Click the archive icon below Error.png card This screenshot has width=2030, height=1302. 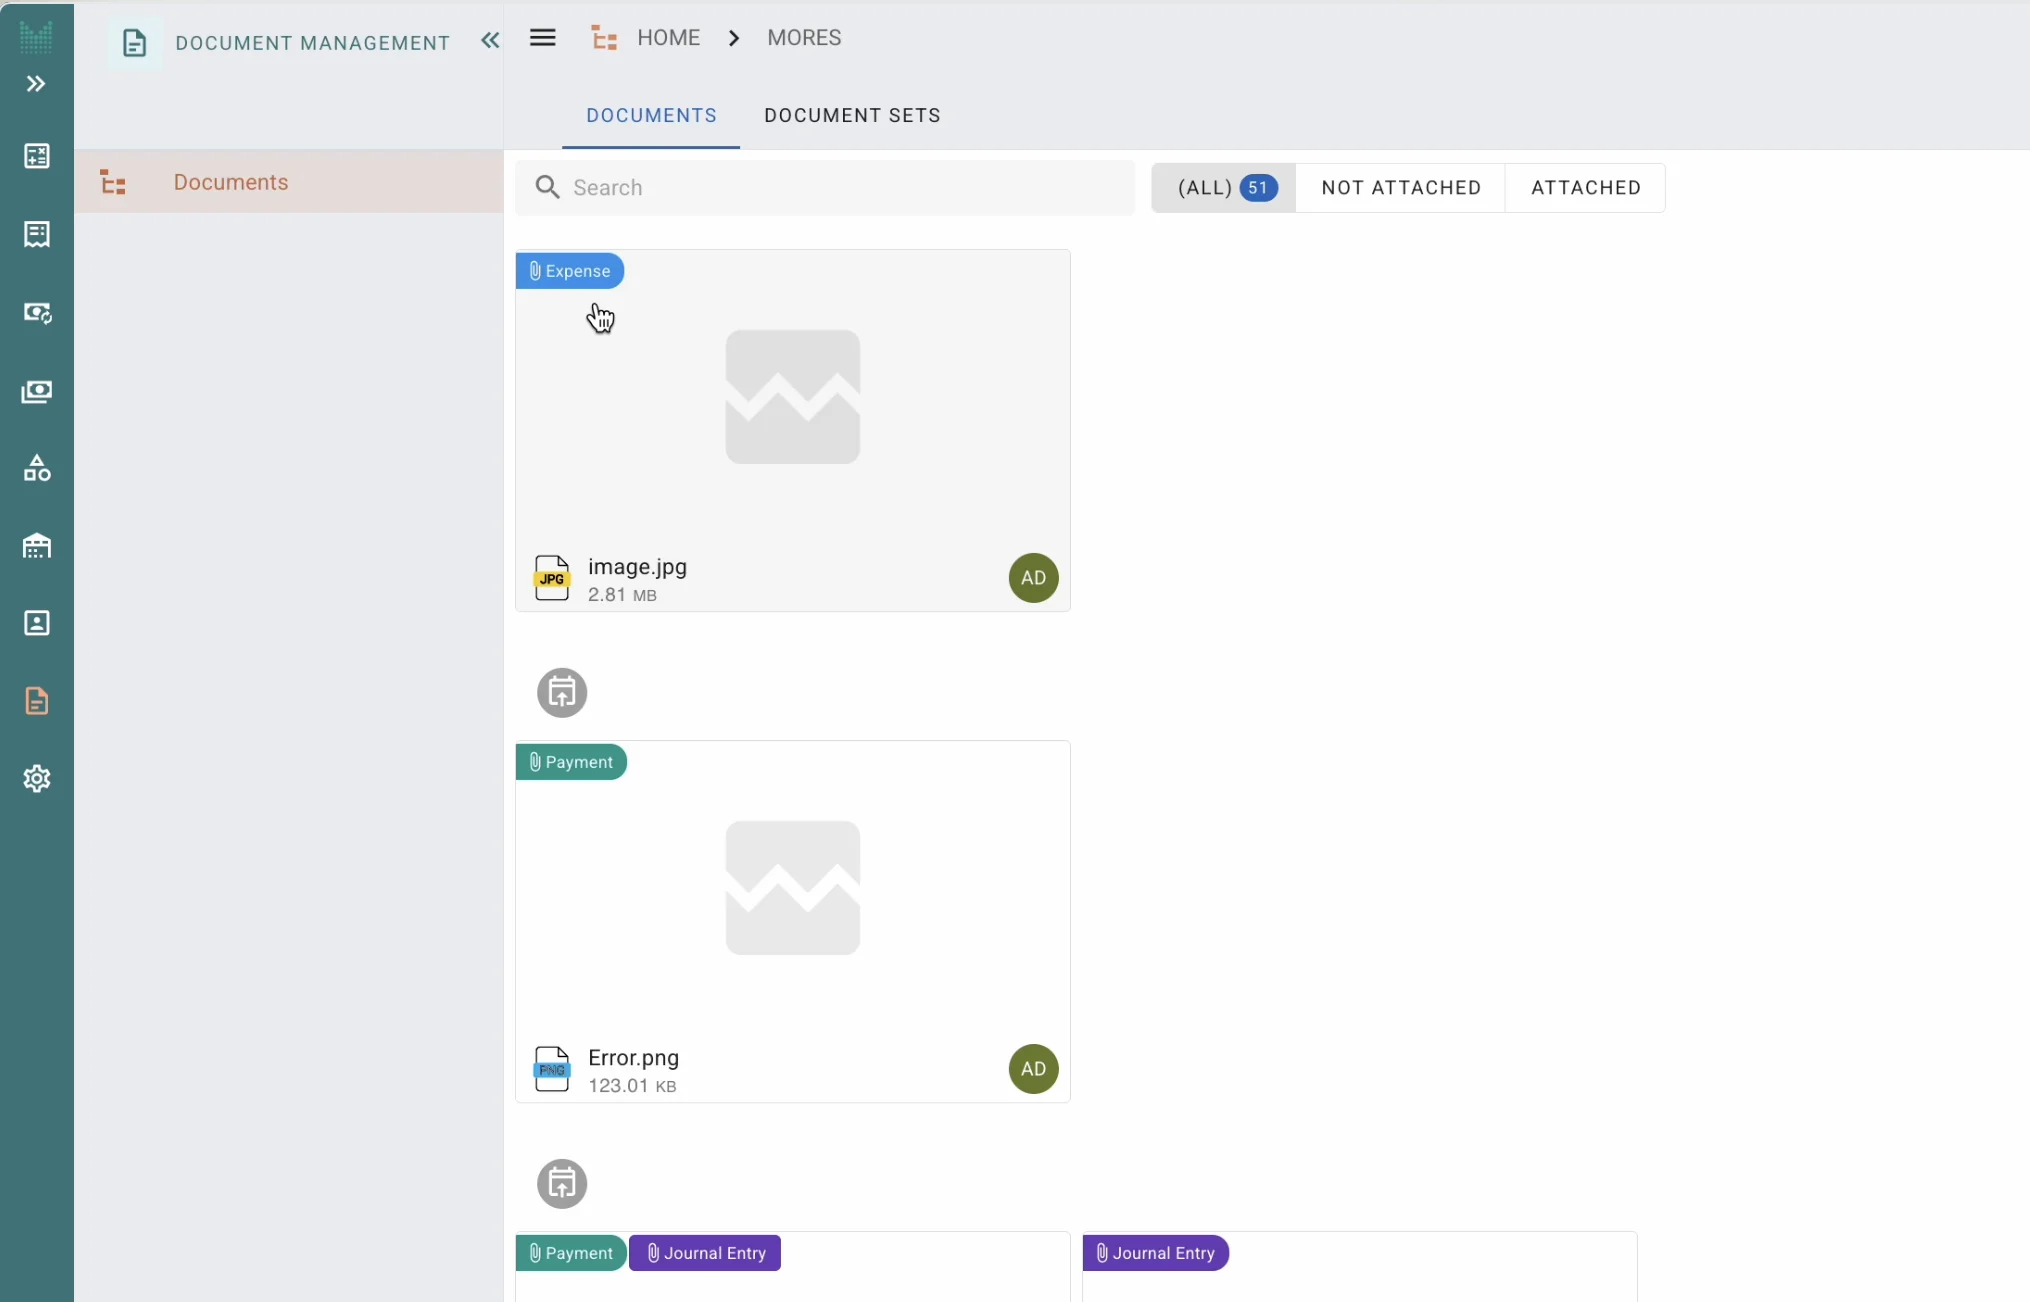pos(562,1184)
